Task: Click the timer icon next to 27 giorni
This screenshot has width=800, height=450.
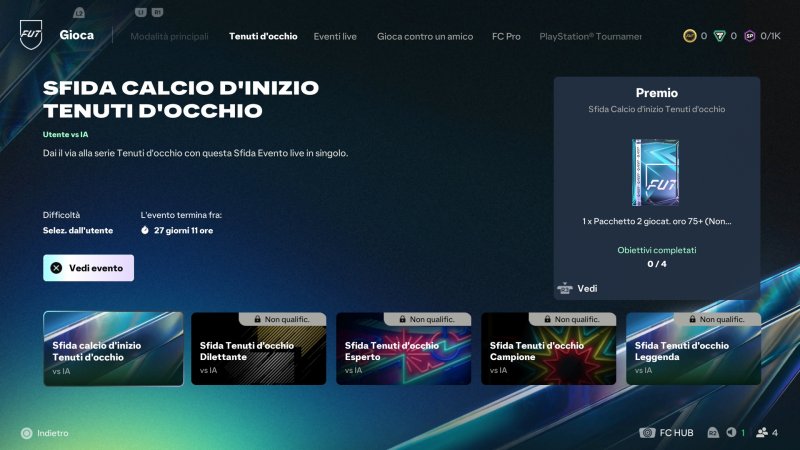Action: pyautogui.click(x=145, y=230)
